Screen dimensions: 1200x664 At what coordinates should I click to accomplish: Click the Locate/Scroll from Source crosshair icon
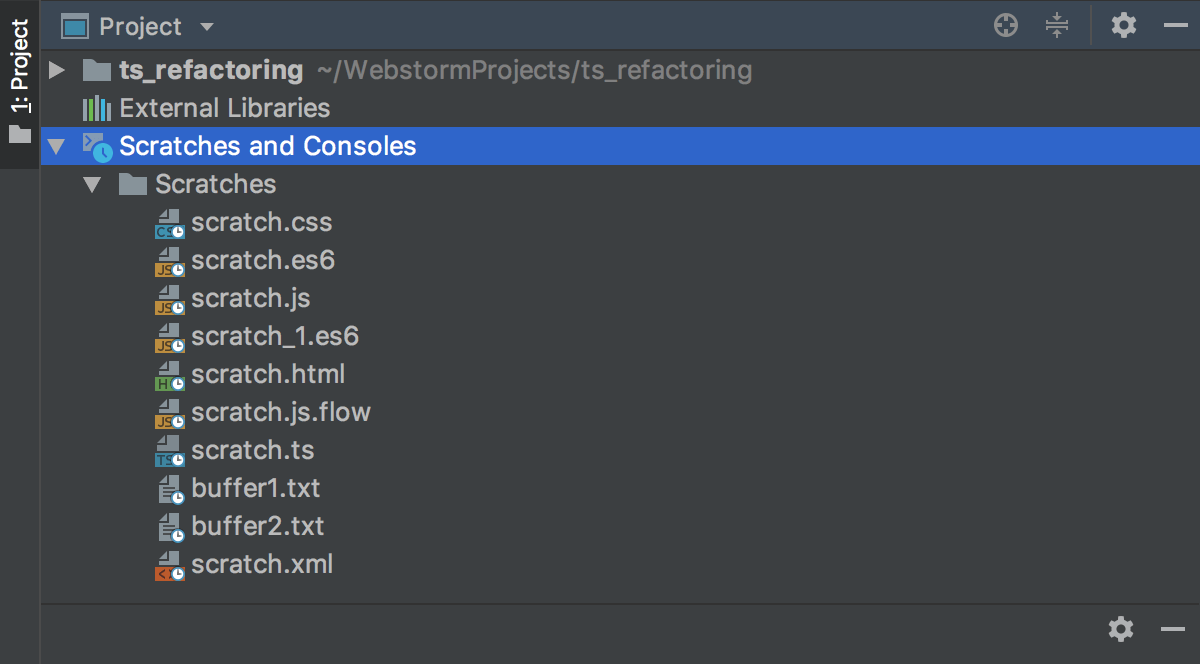(x=1006, y=26)
